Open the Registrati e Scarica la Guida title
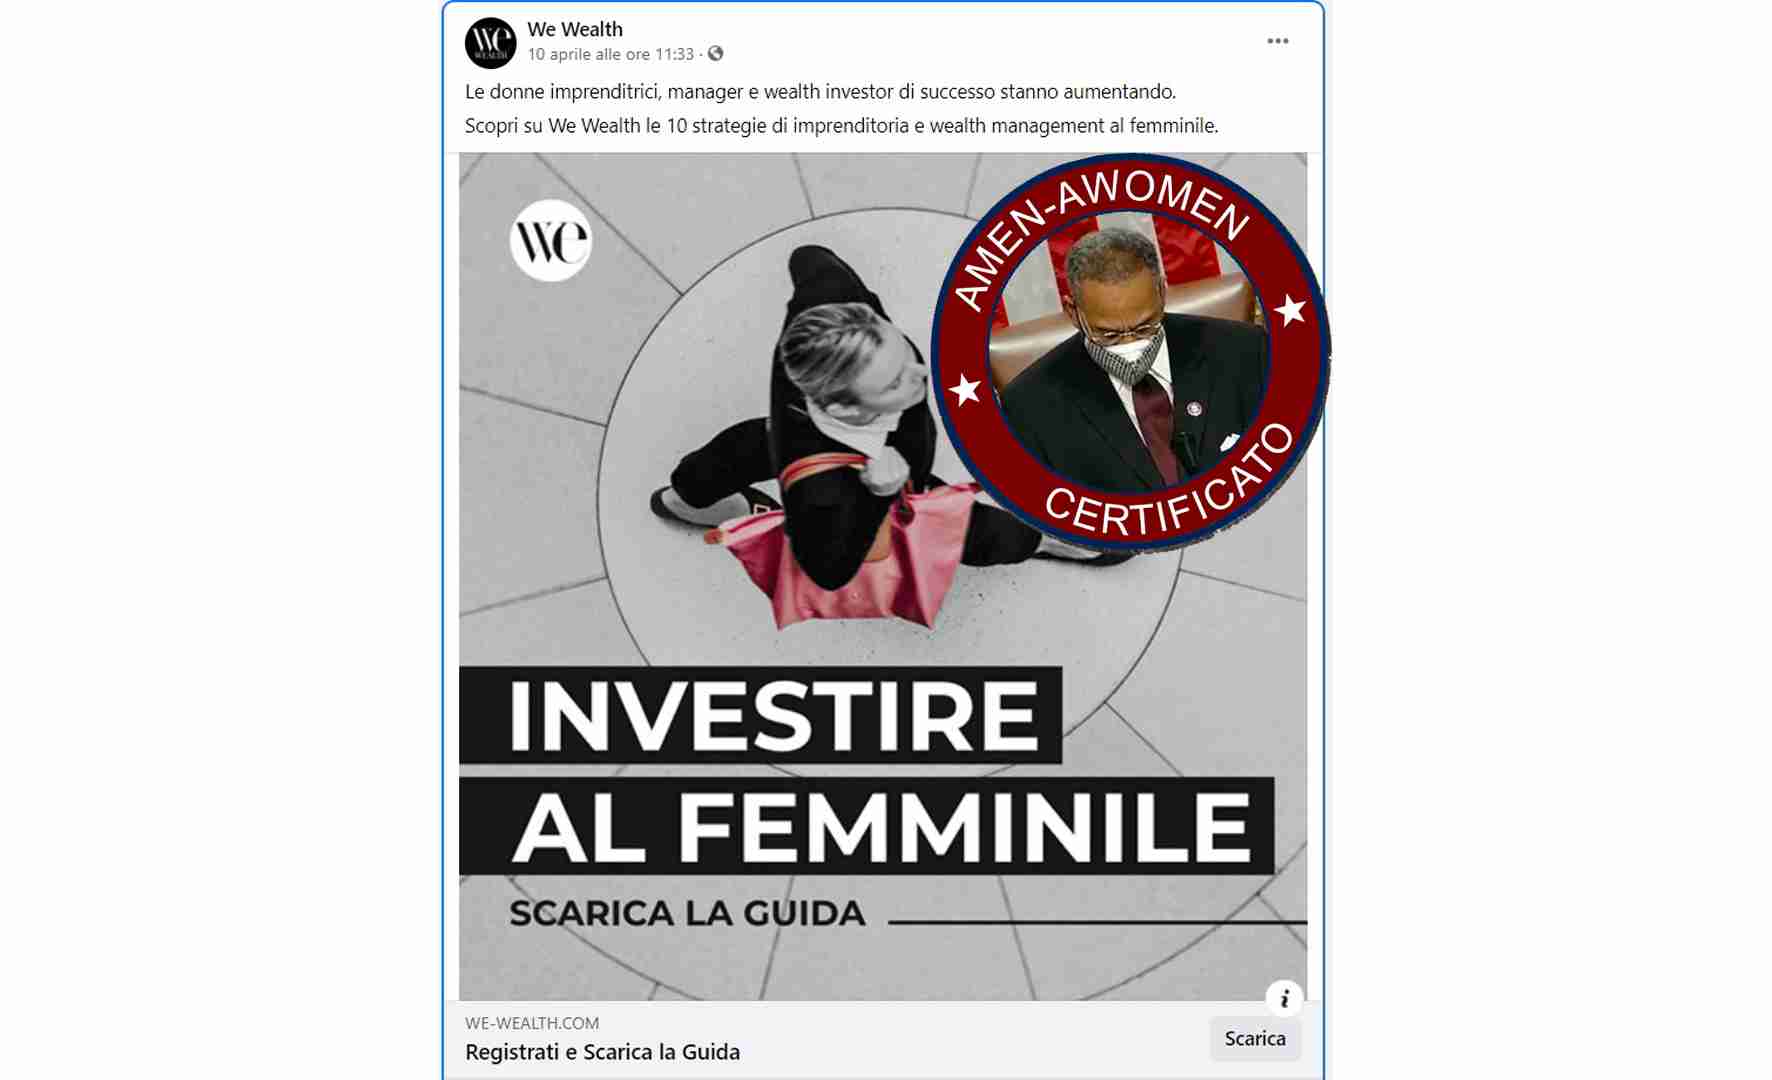The width and height of the screenshot is (1772, 1080). pos(602,1052)
